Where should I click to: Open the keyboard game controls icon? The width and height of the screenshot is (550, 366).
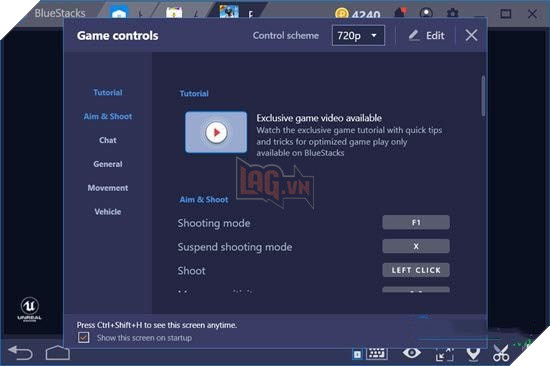tap(377, 354)
